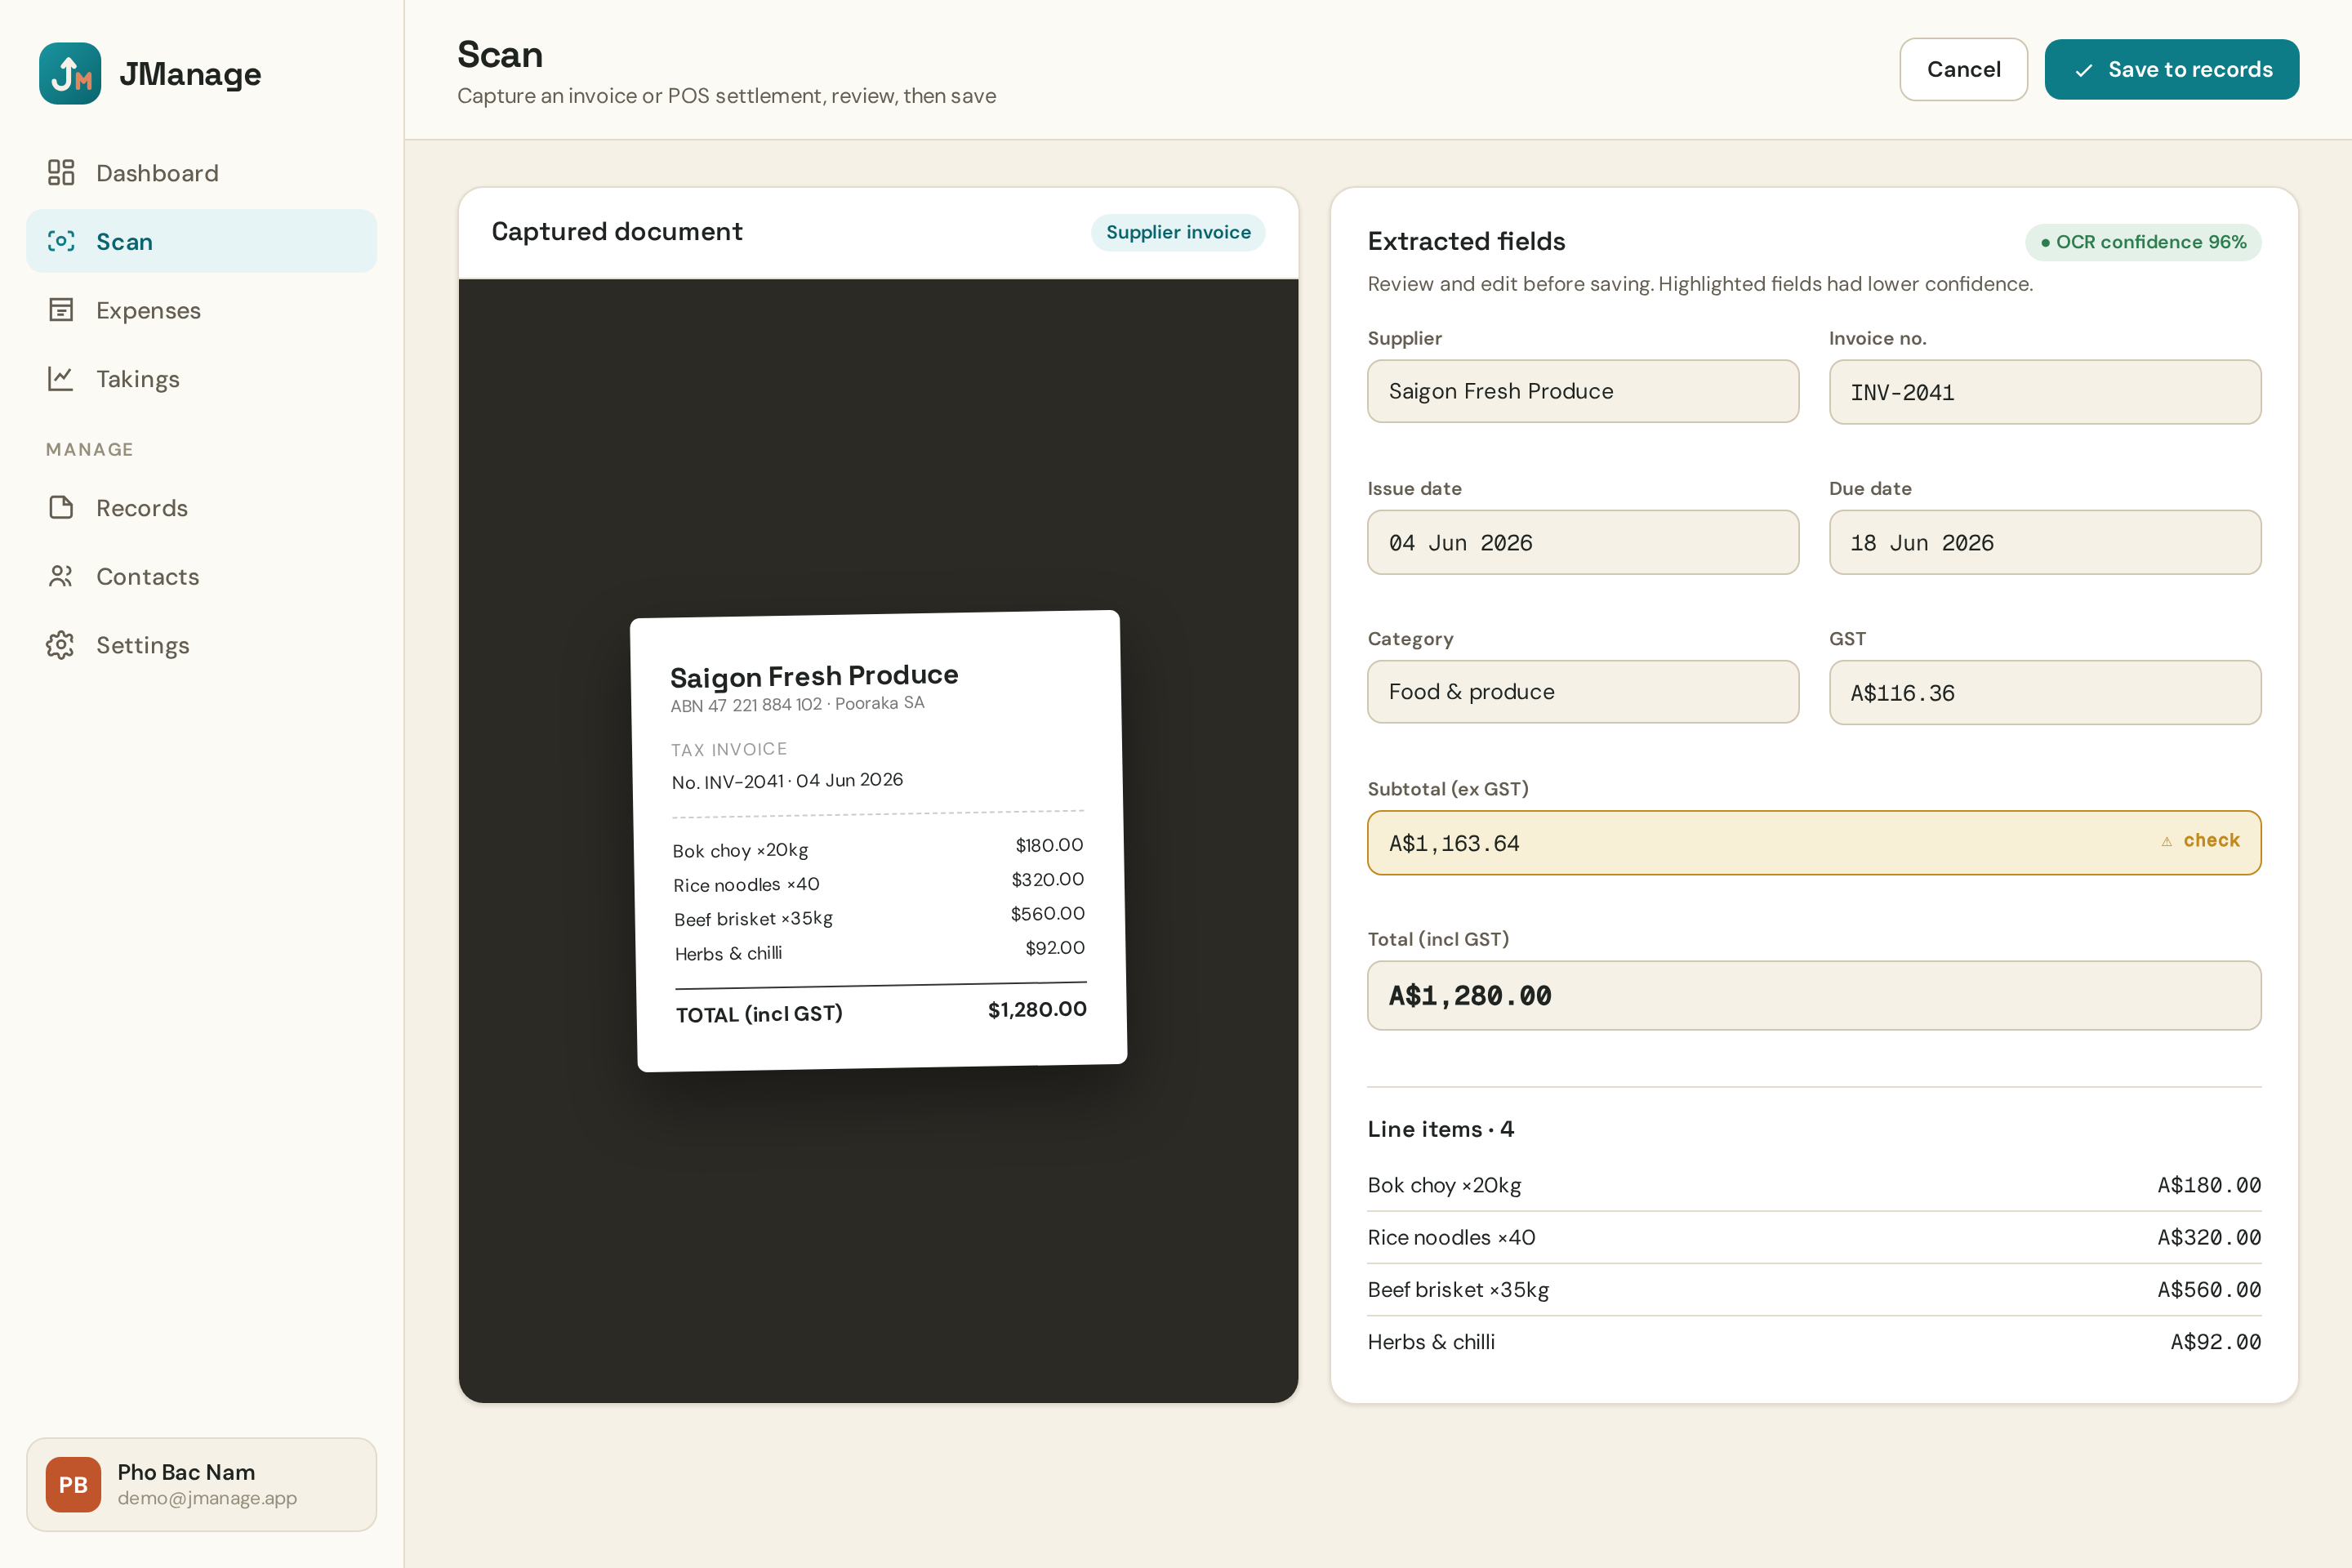Image resolution: width=2352 pixels, height=1568 pixels.
Task: Click the Contacts people icon
Action: coord(61,576)
